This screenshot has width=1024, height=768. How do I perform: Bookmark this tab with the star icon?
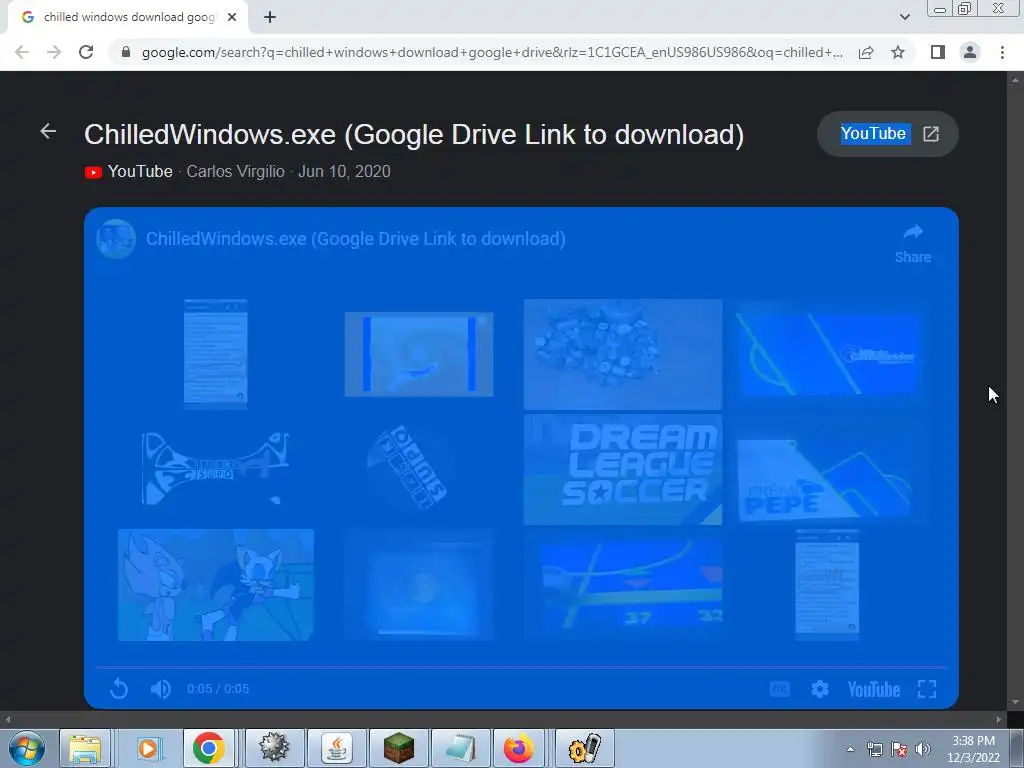coord(898,52)
